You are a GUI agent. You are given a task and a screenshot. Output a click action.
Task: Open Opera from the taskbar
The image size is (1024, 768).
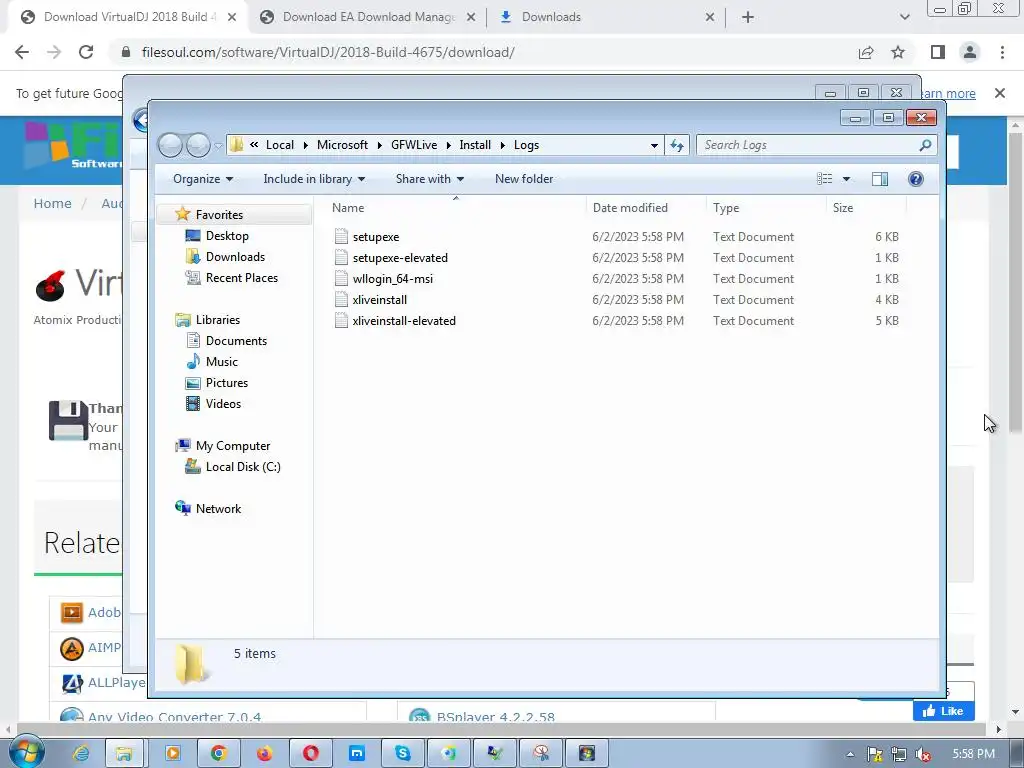310,754
